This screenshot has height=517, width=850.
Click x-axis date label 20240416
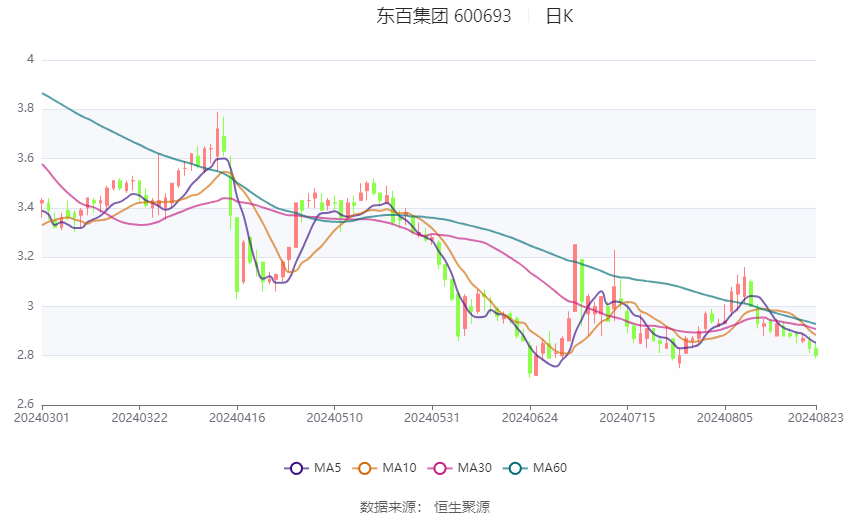237,418
